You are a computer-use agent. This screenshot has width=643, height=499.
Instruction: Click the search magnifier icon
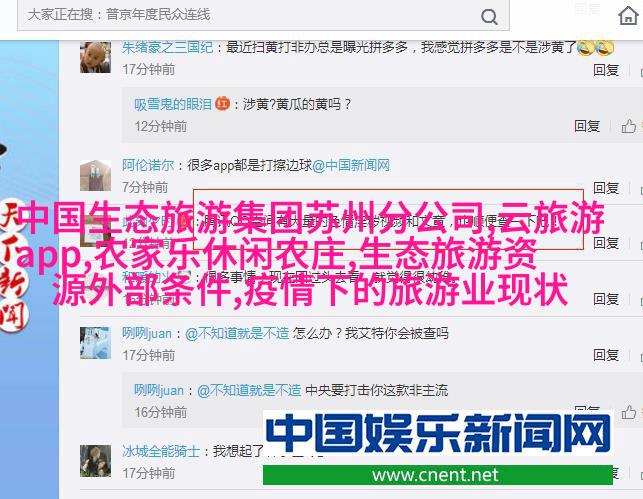coord(489,17)
